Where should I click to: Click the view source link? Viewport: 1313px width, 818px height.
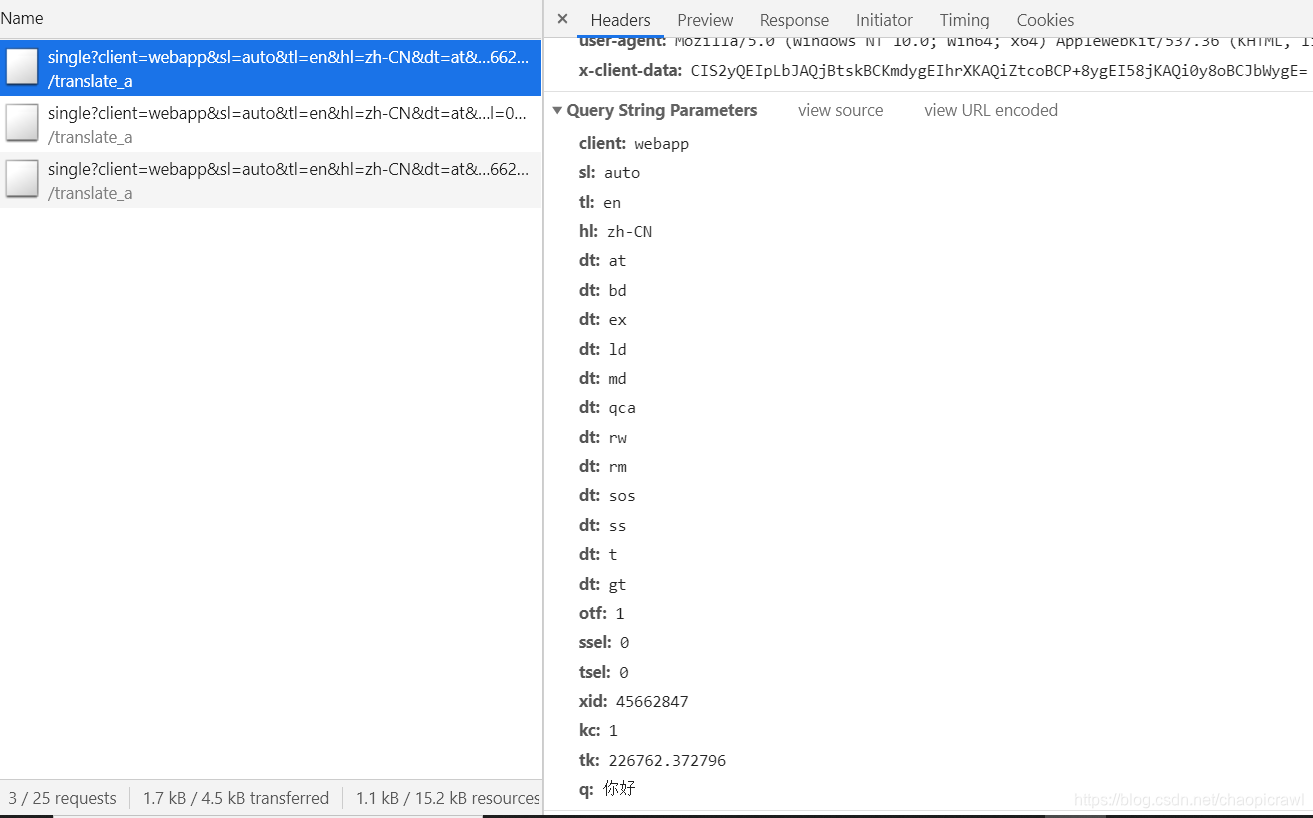click(840, 110)
